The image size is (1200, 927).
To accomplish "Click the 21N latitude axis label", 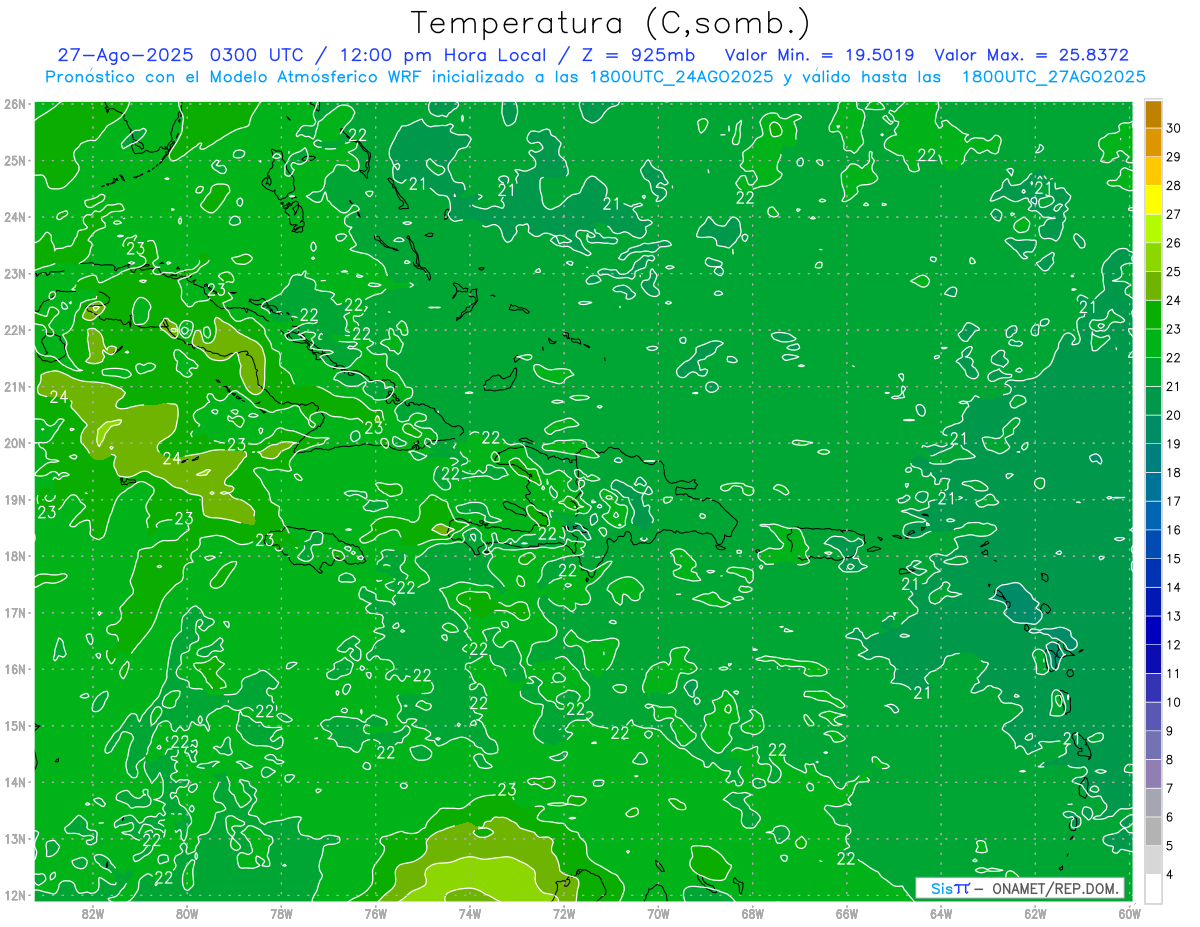I will [x=15, y=386].
